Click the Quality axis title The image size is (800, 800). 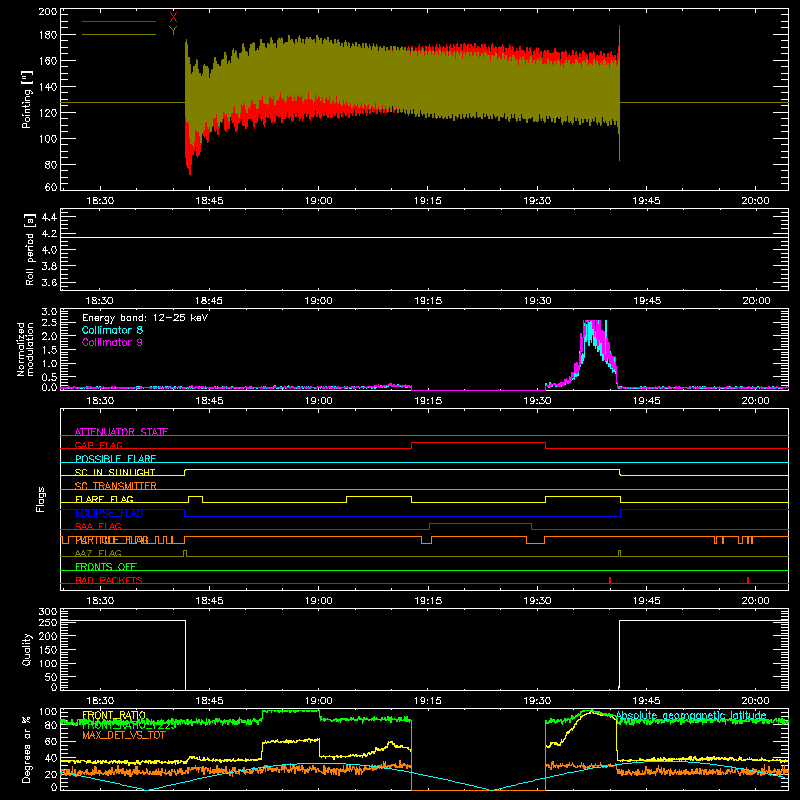(x=27, y=649)
